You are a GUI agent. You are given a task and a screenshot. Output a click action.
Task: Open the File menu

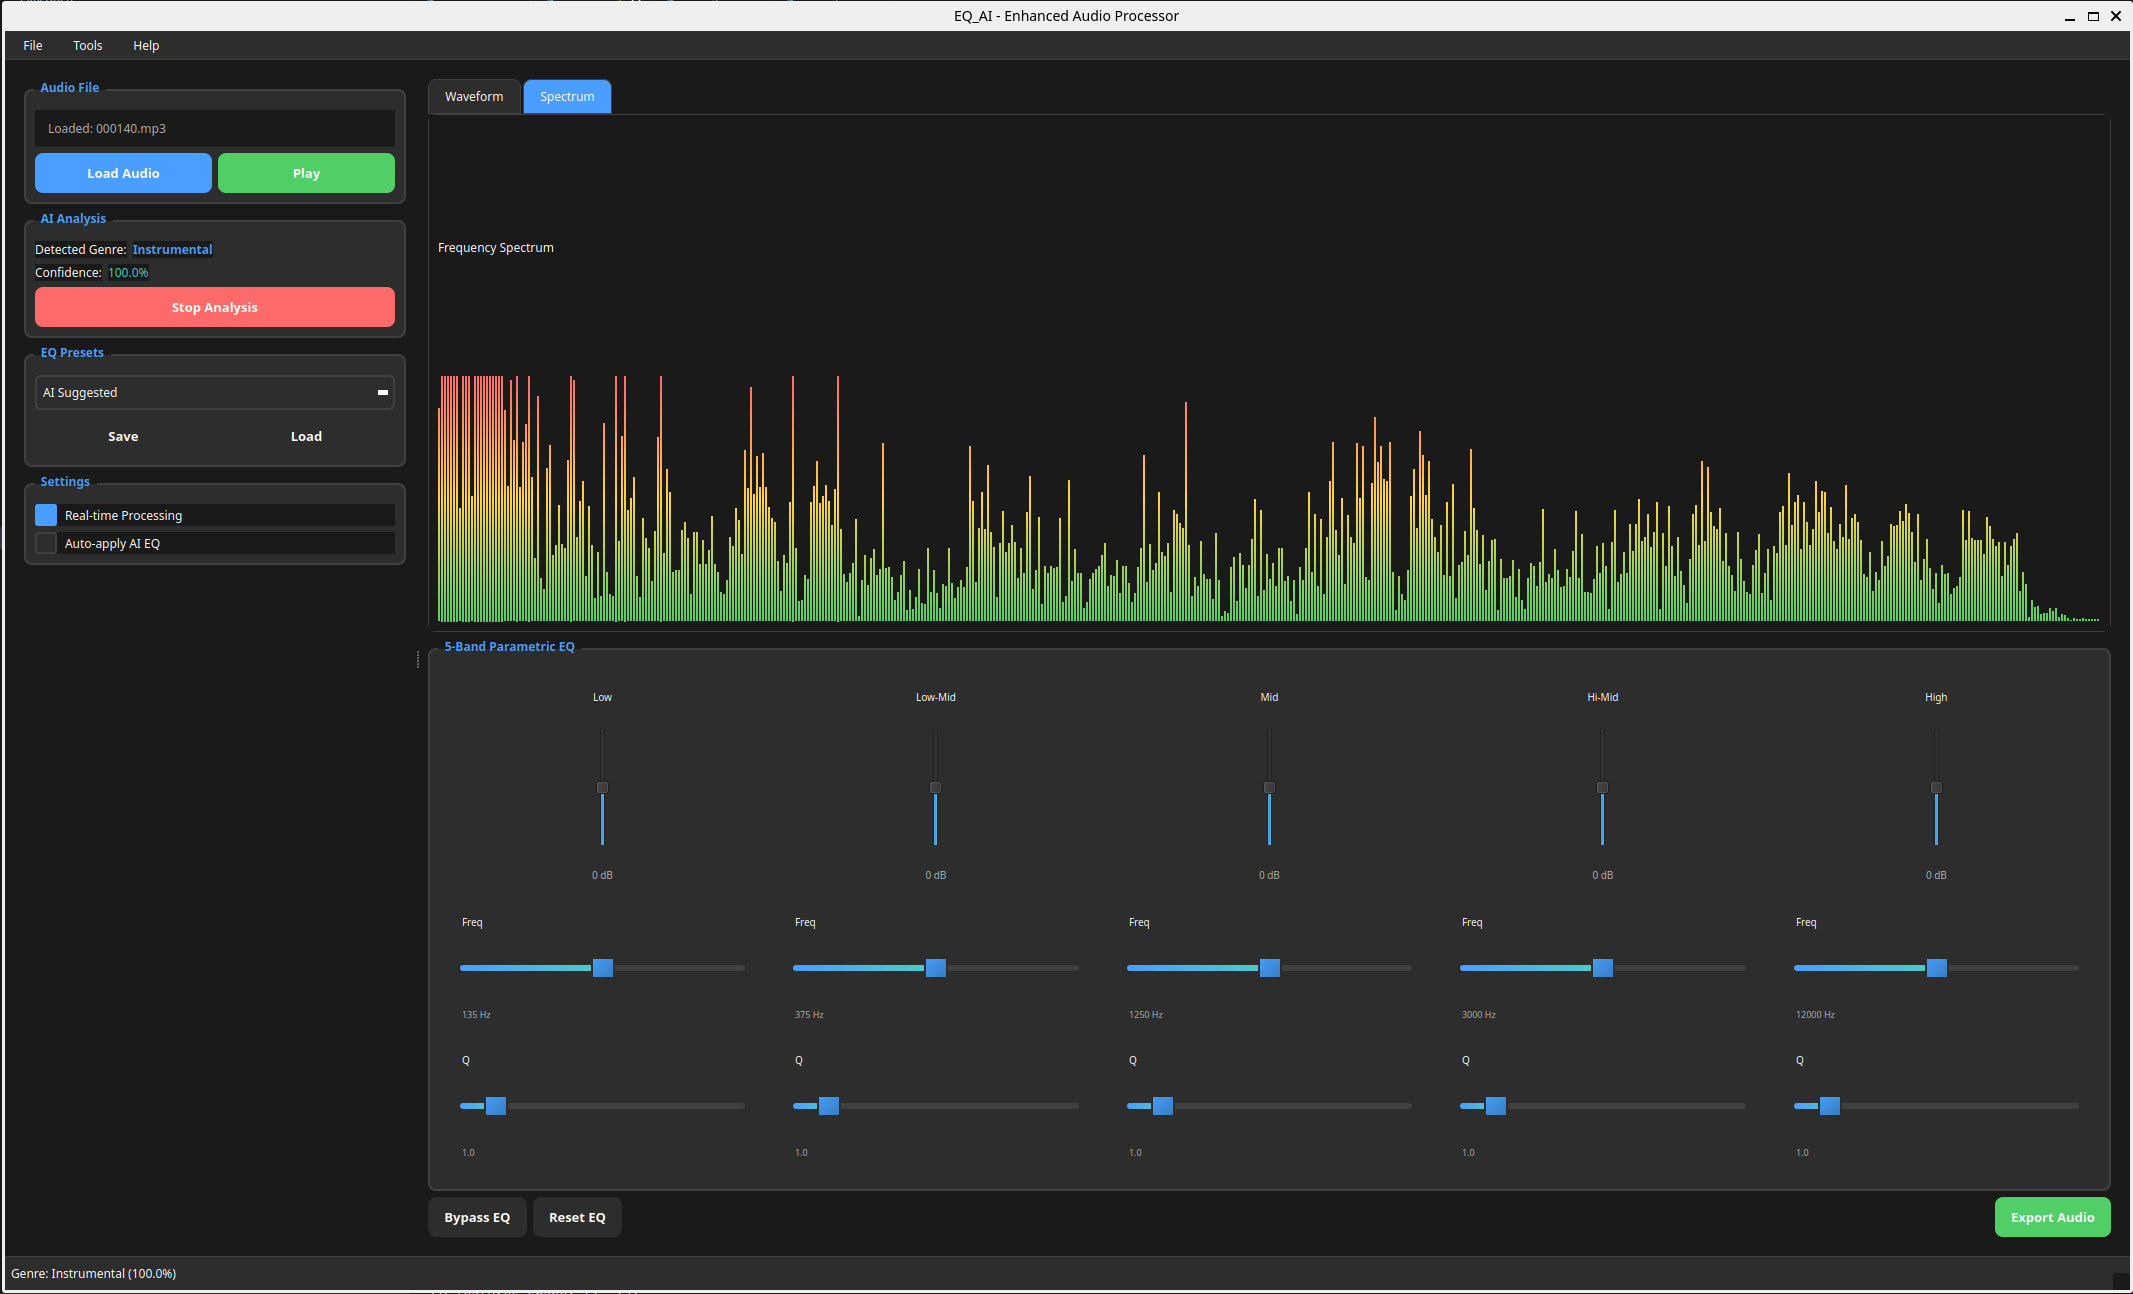pos(33,45)
